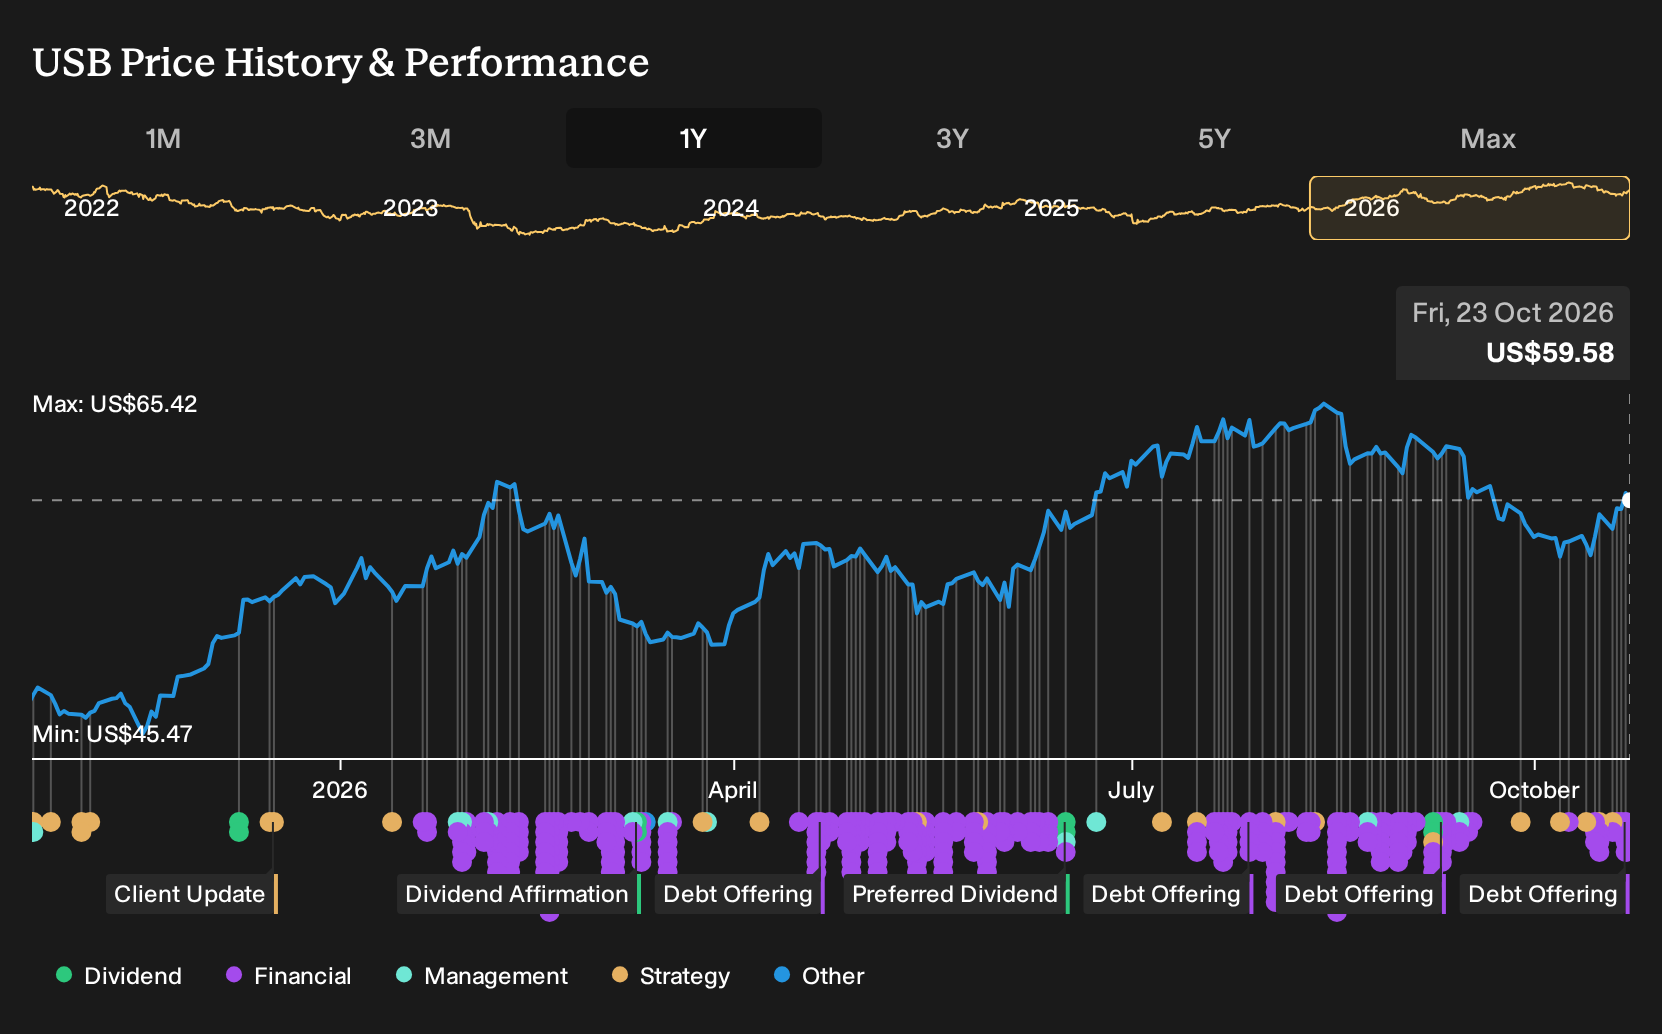The image size is (1662, 1034).
Task: Open the last Debt Offering label under October
Action: (x=1543, y=894)
